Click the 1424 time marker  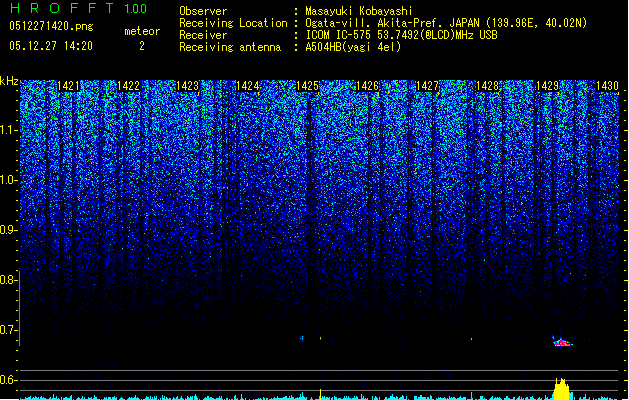pos(248,86)
